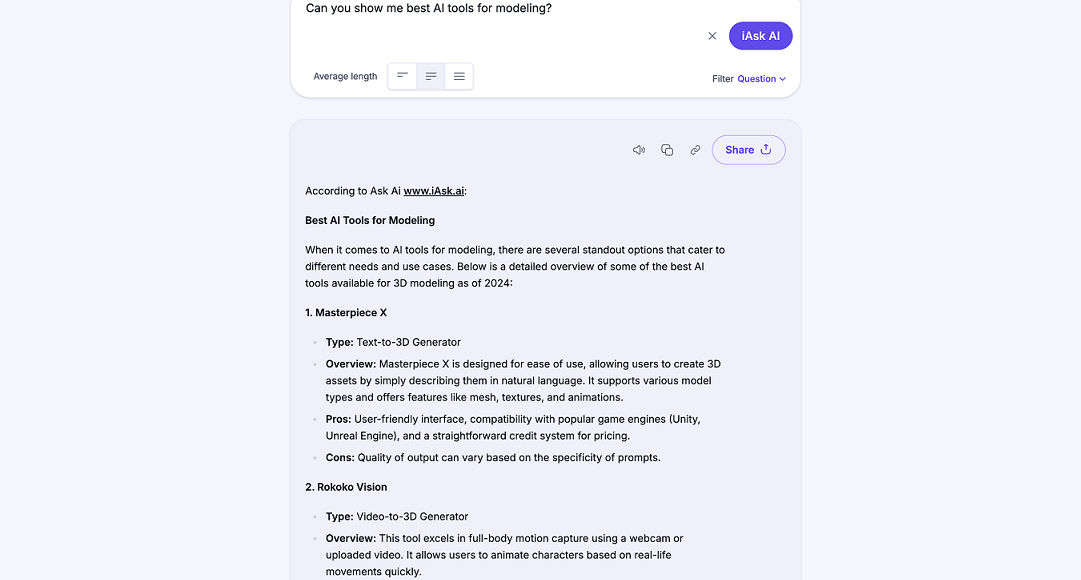Select the long answer length option
This screenshot has height=580, width=1081.
pyautogui.click(x=459, y=76)
